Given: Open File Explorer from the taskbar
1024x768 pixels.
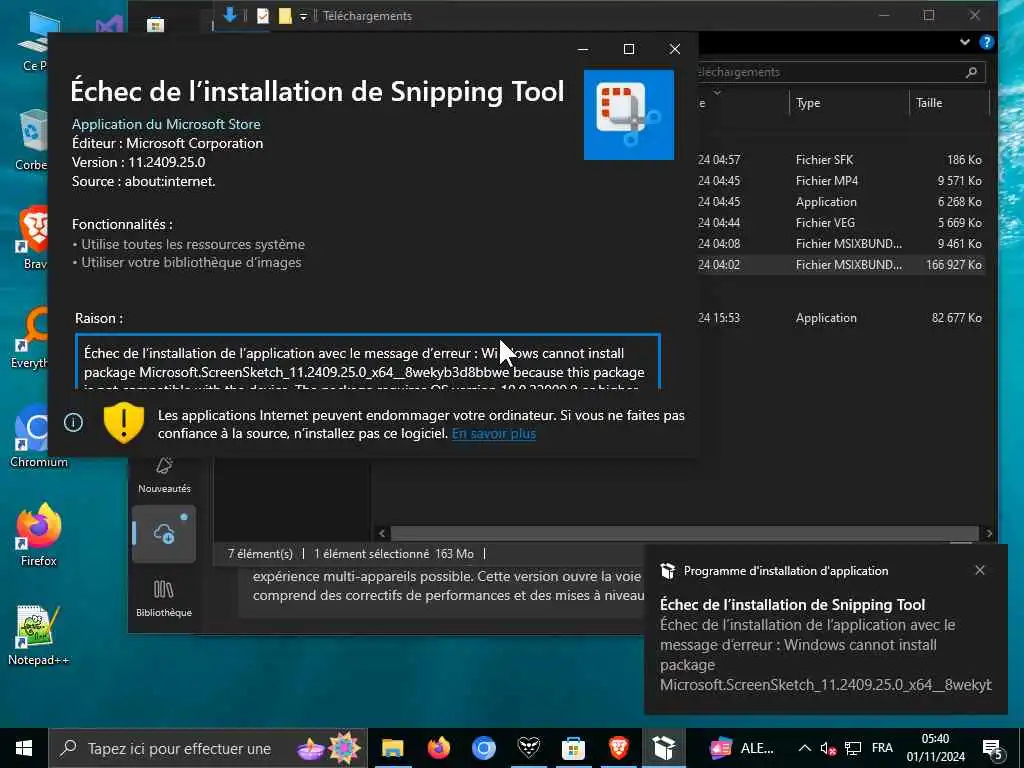Looking at the screenshot, I should click(x=392, y=748).
